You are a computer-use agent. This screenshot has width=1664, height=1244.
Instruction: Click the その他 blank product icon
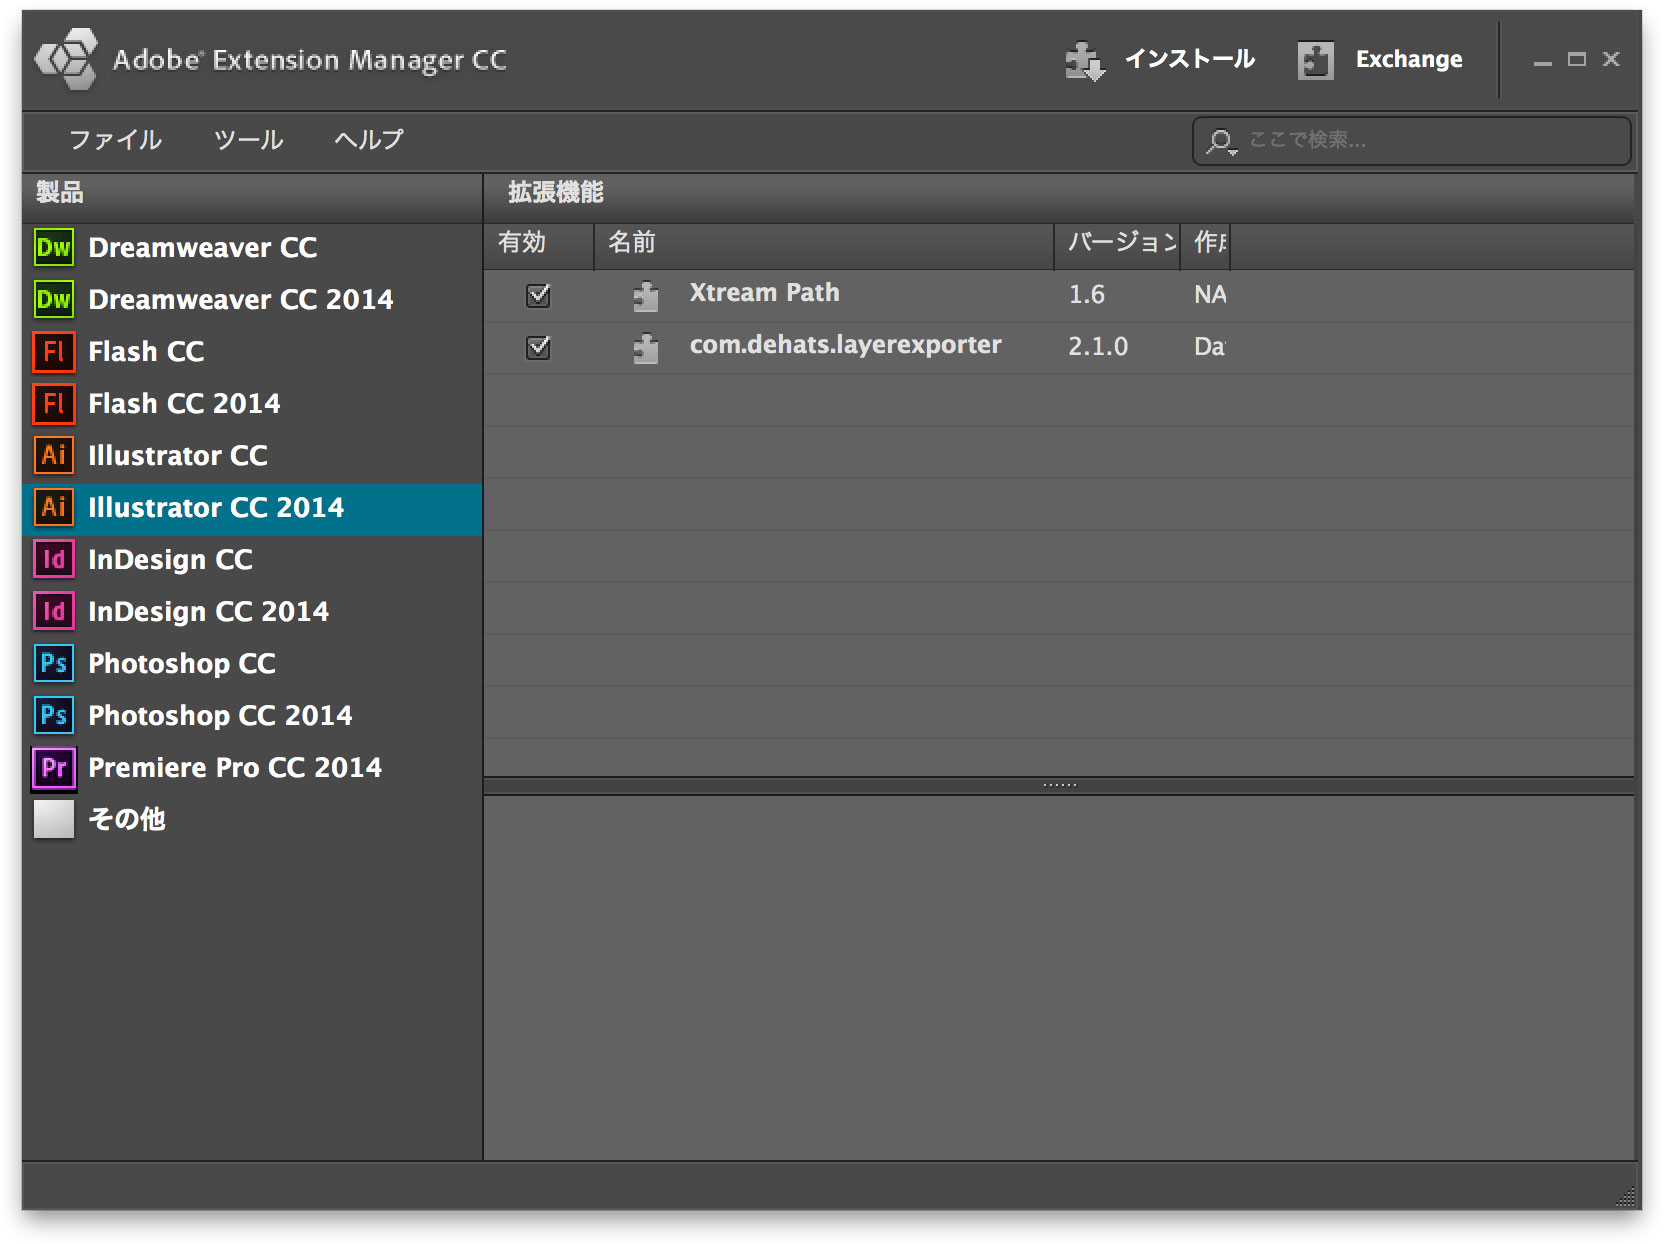(x=54, y=819)
